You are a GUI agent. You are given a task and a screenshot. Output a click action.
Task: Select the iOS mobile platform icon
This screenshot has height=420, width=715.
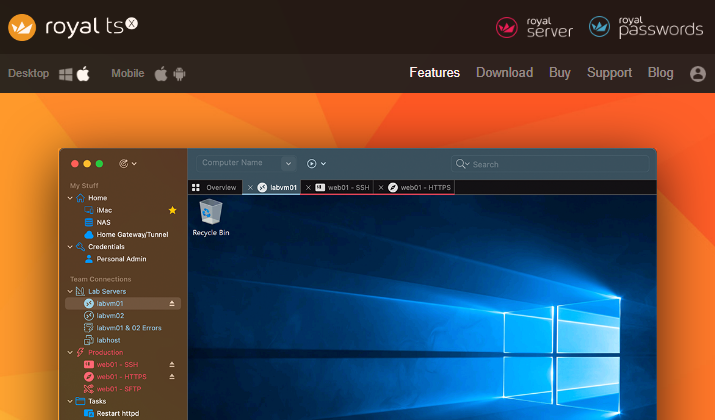(x=161, y=73)
